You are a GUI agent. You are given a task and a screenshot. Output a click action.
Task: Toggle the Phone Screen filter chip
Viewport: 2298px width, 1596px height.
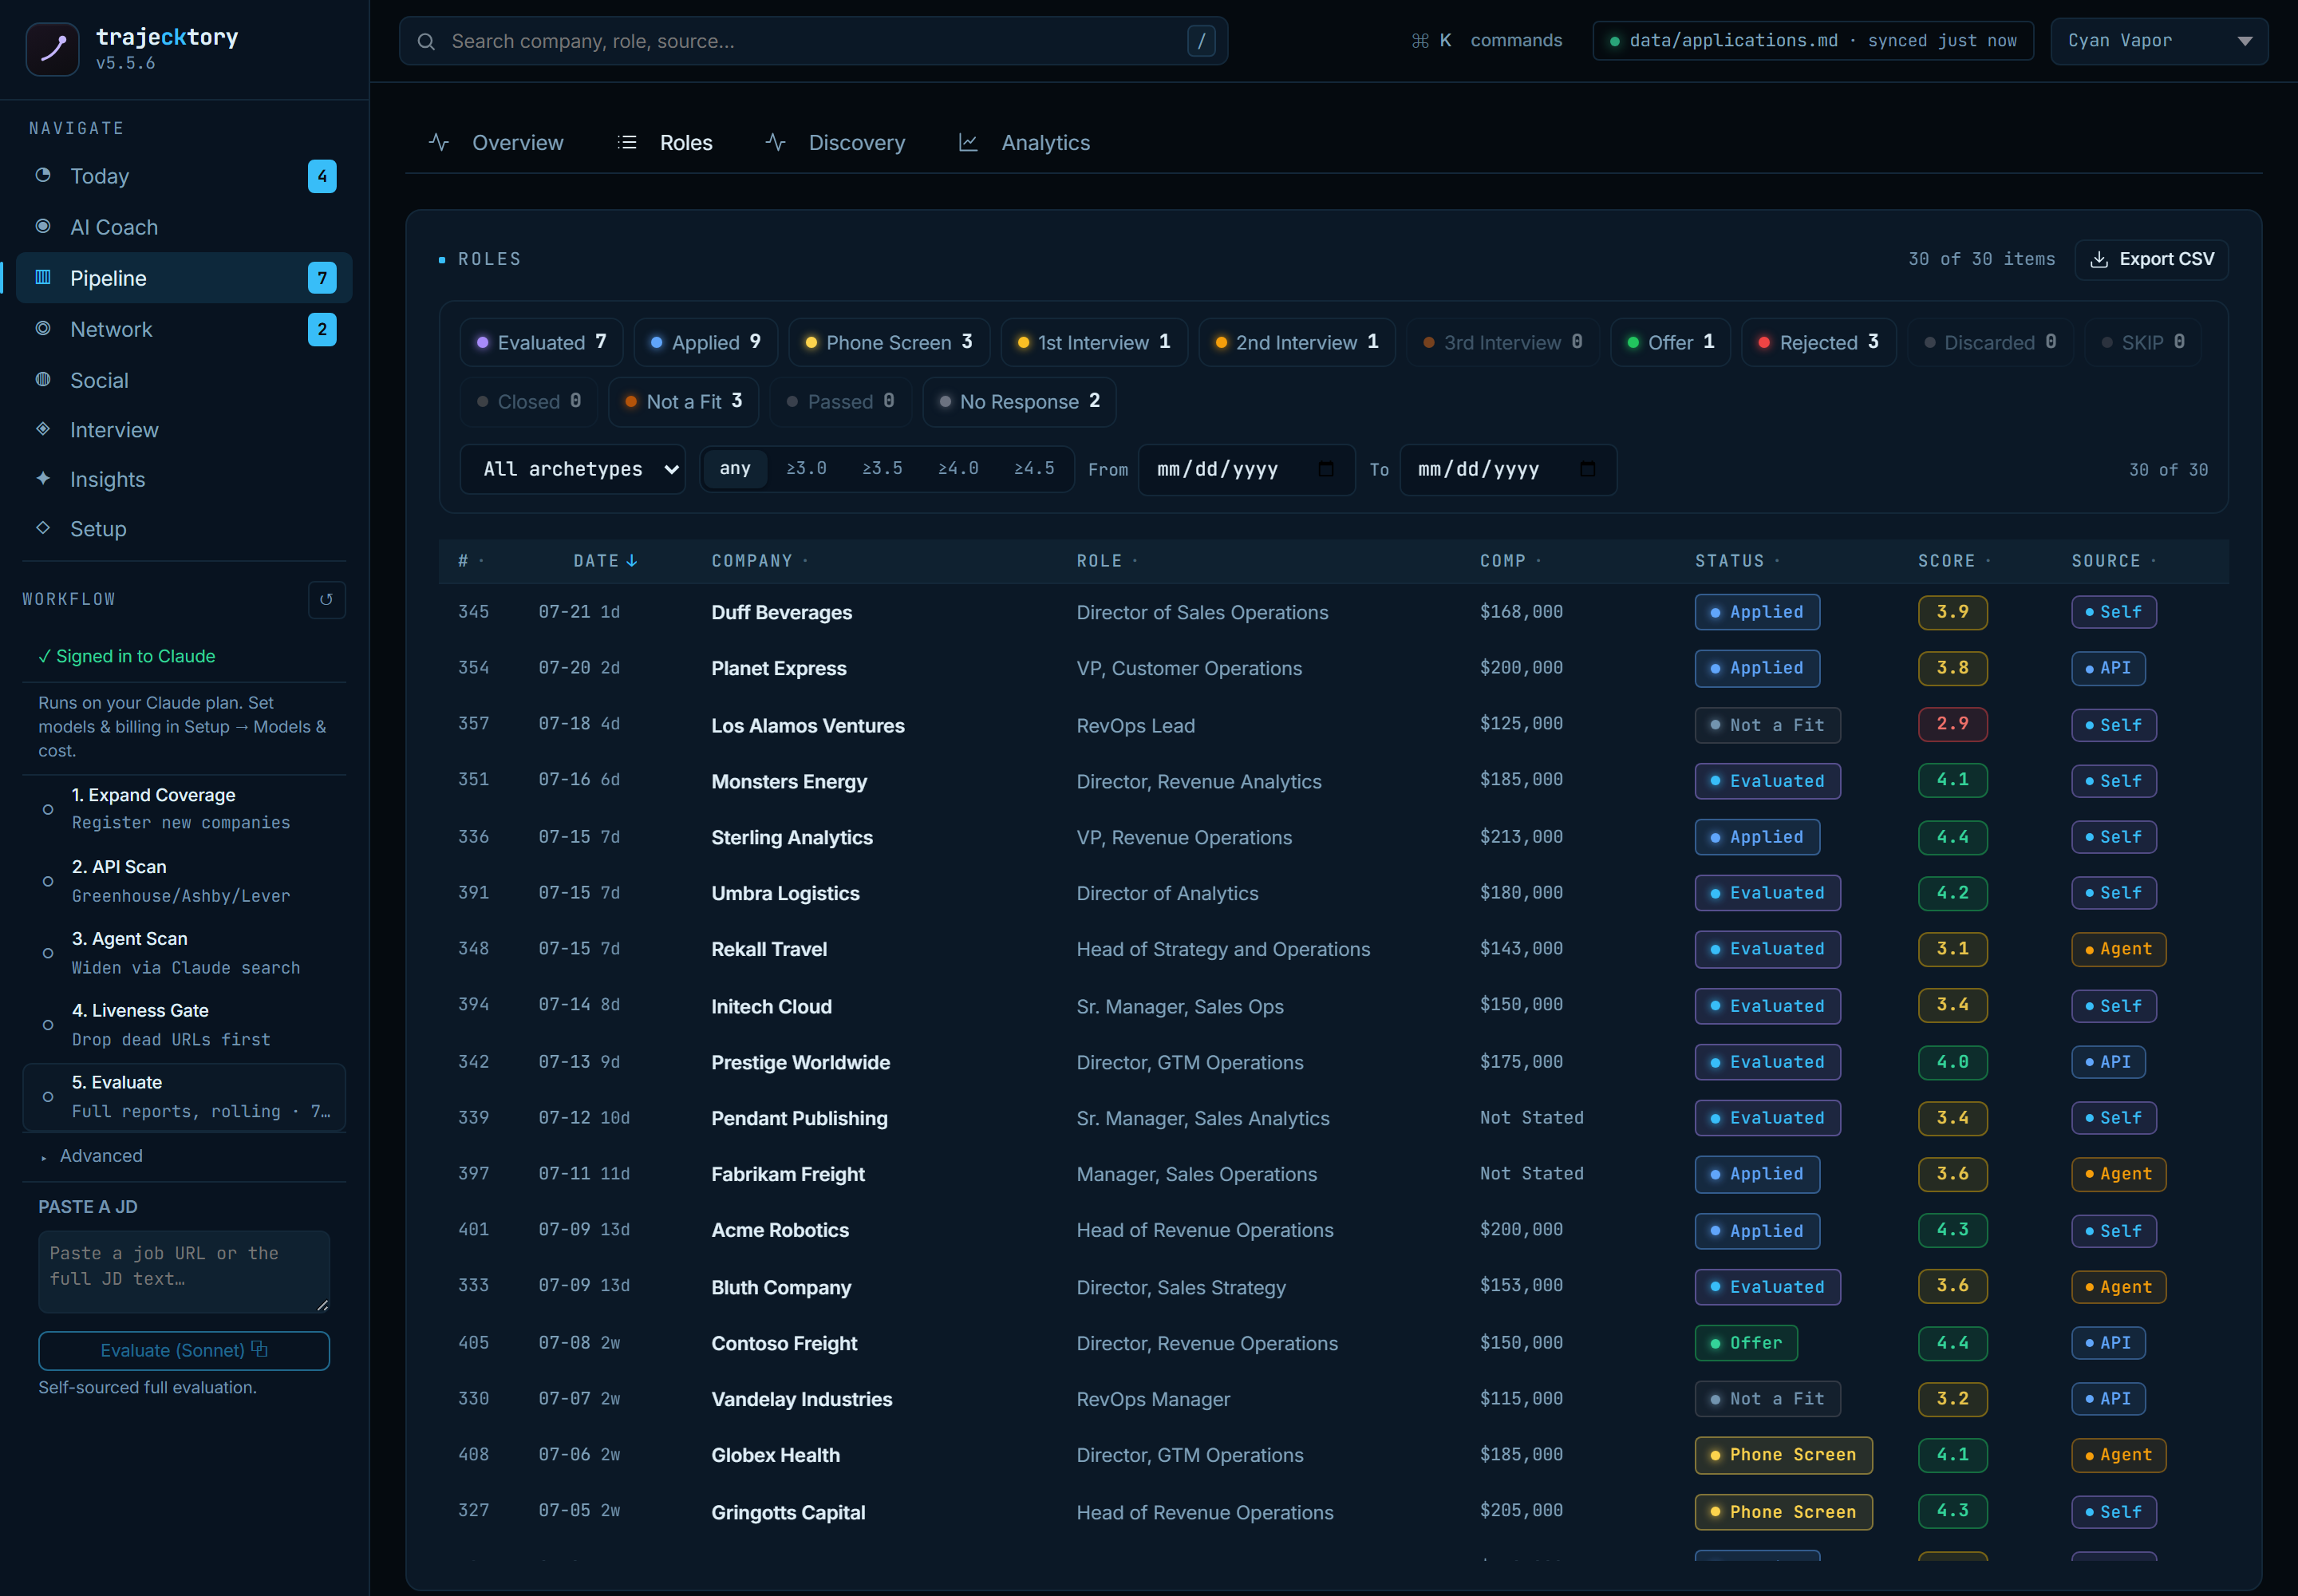tap(888, 342)
